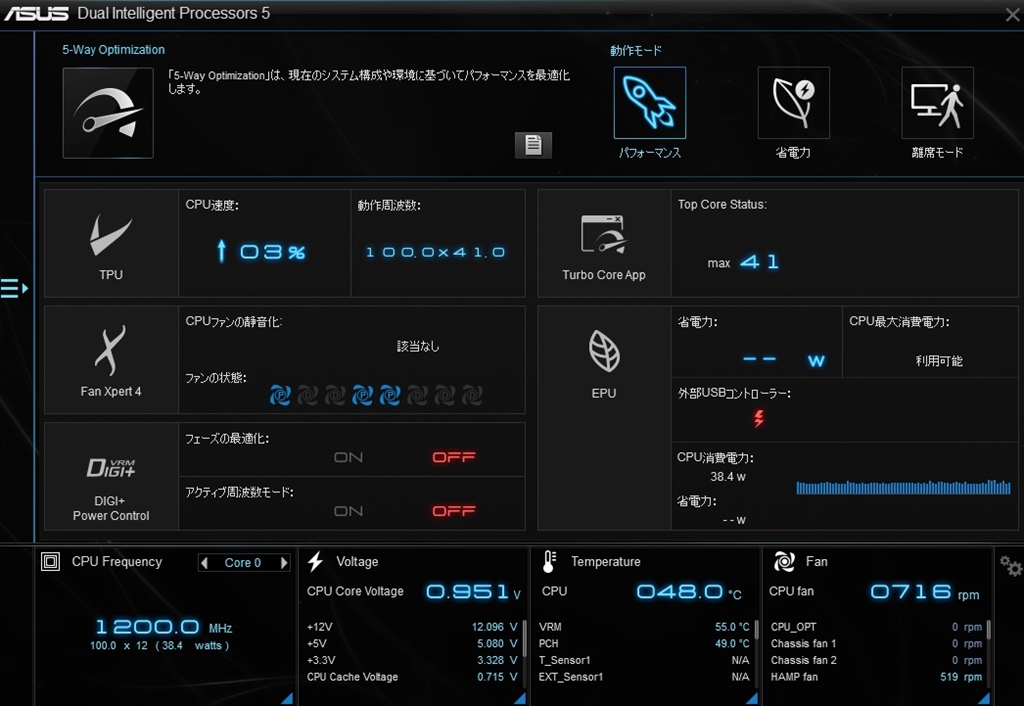Expand the CPU Frequency panel corner triangle
Image resolution: width=1024 pixels, height=706 pixels.
point(287,698)
